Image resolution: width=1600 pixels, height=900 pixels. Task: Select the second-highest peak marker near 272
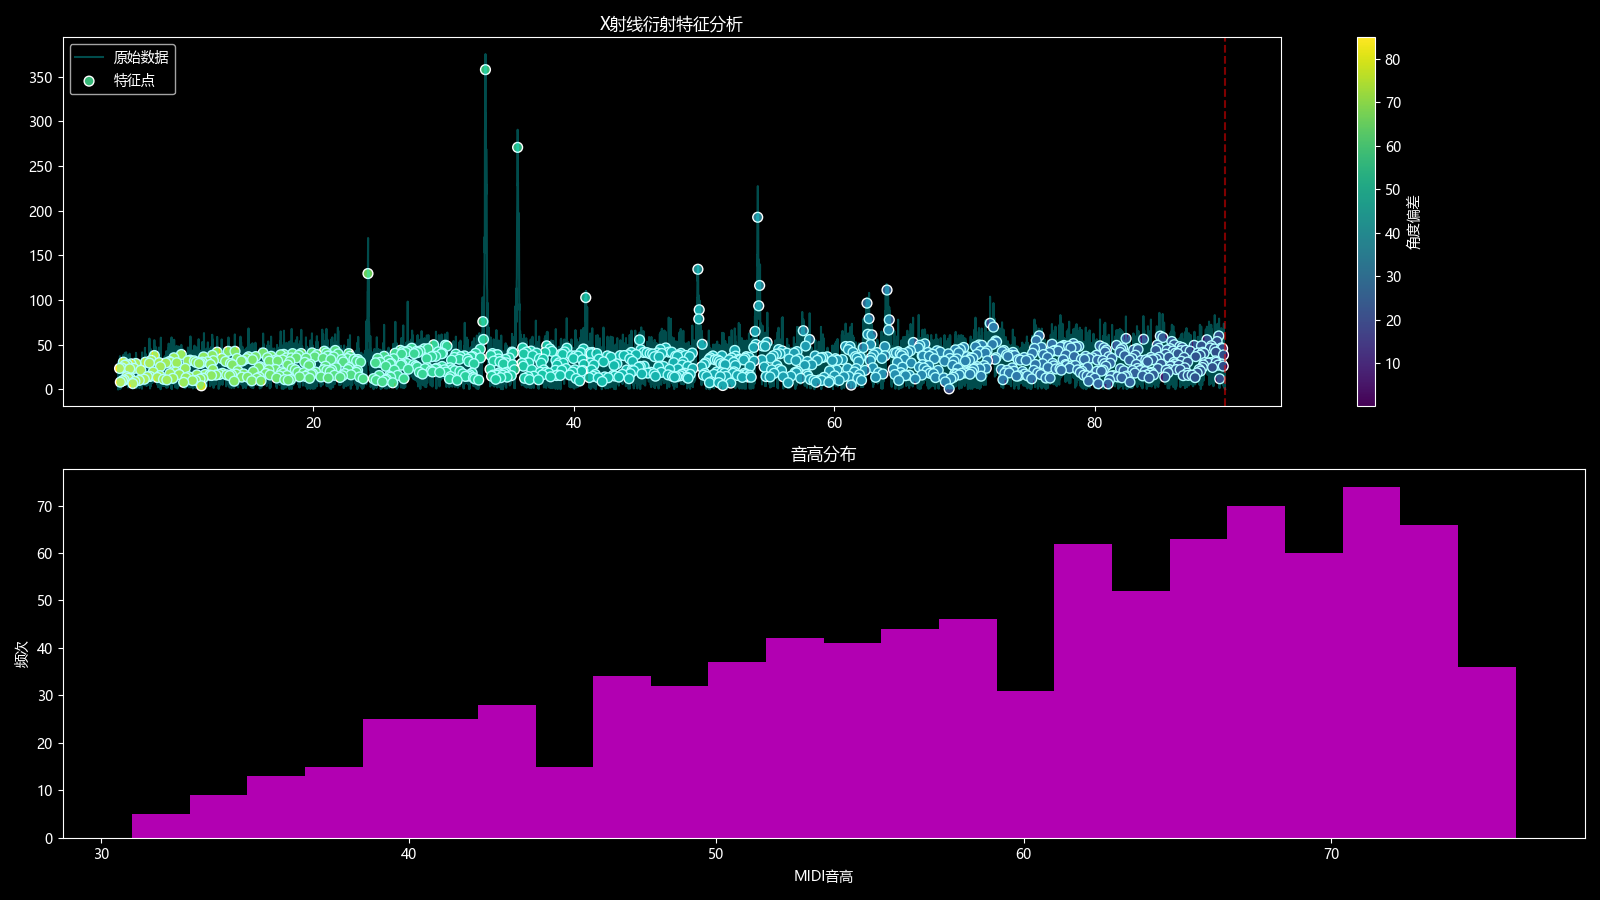517,147
